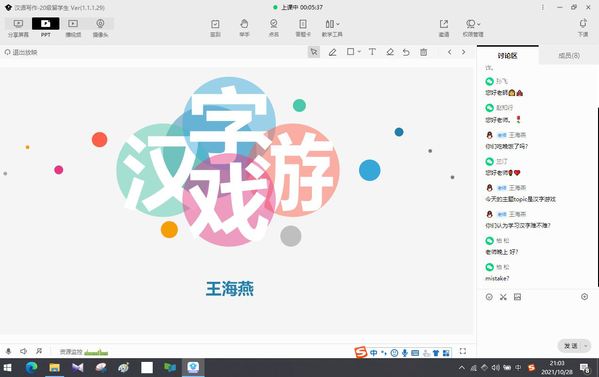Viewport: 599px width, 377px height.
Task: Toggle the microphone at bottom left
Action: pyautogui.click(x=8, y=351)
